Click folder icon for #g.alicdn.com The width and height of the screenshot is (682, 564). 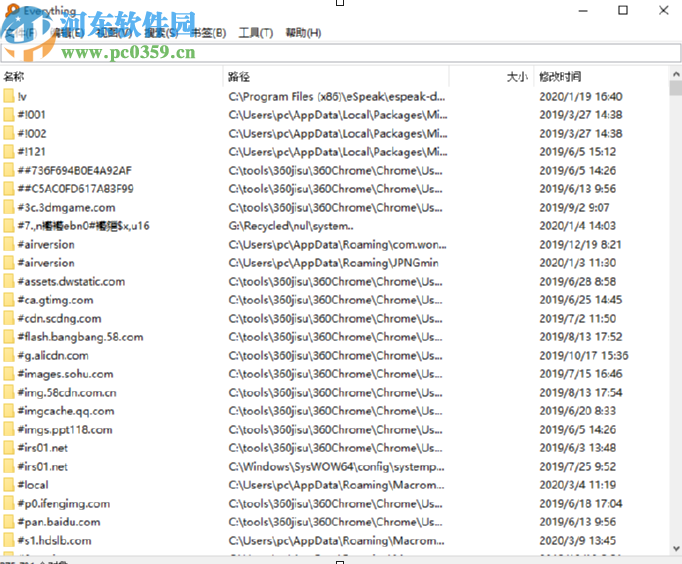point(9,355)
